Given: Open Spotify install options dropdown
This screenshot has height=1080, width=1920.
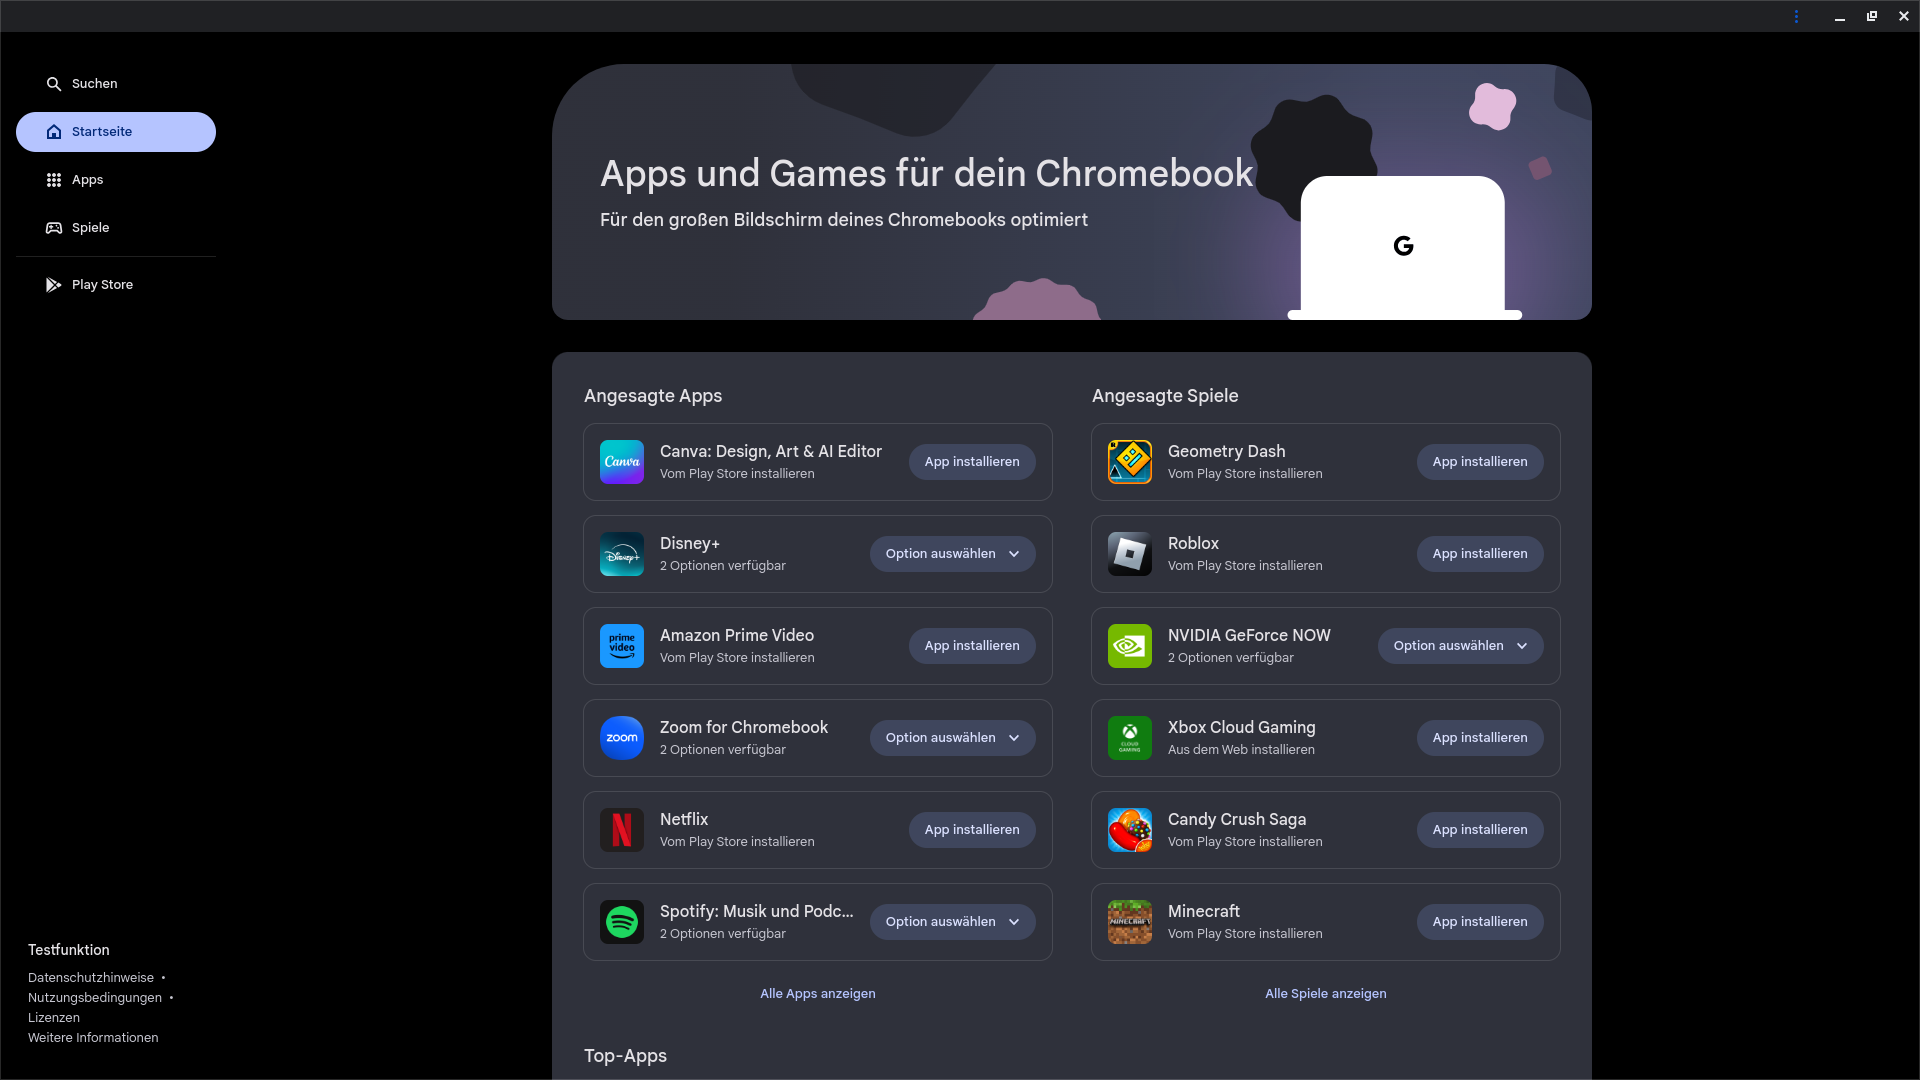Looking at the screenshot, I should 952,922.
